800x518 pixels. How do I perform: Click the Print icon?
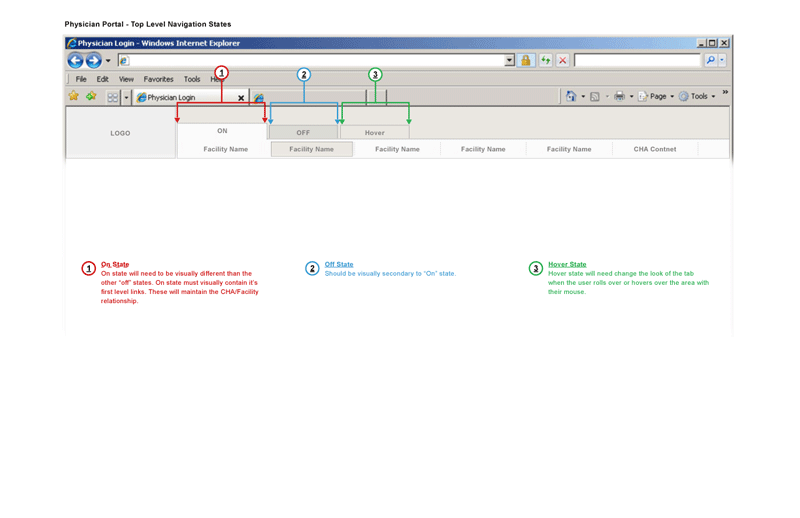tap(619, 96)
